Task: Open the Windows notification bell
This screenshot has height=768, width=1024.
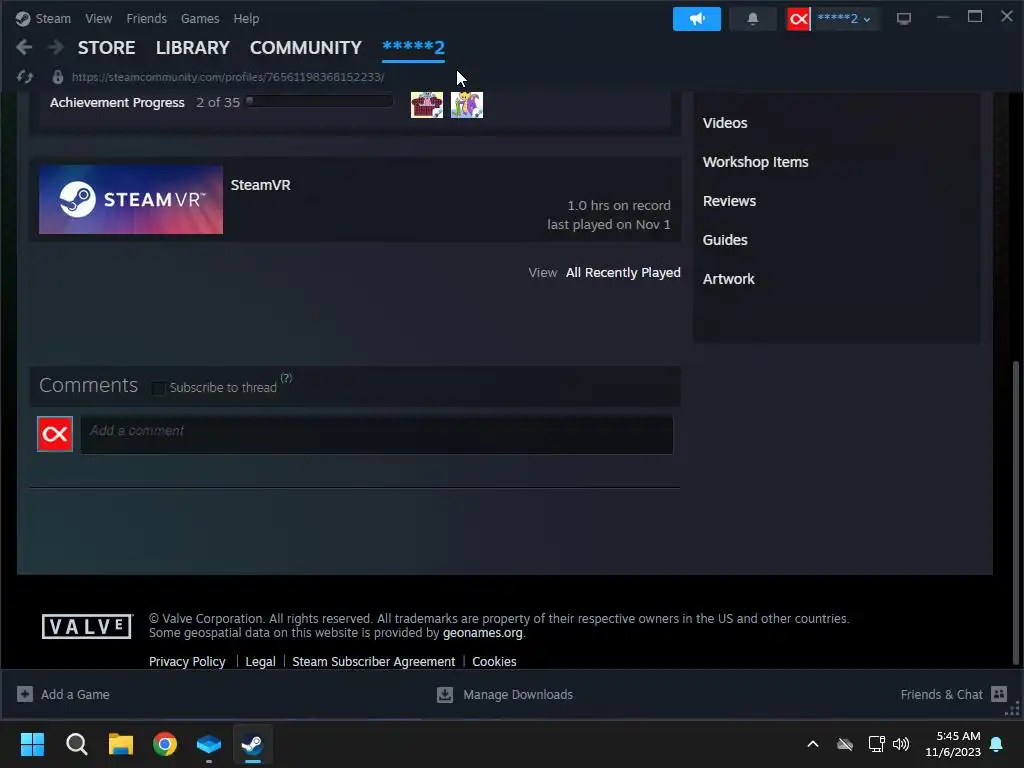Action: [997, 744]
